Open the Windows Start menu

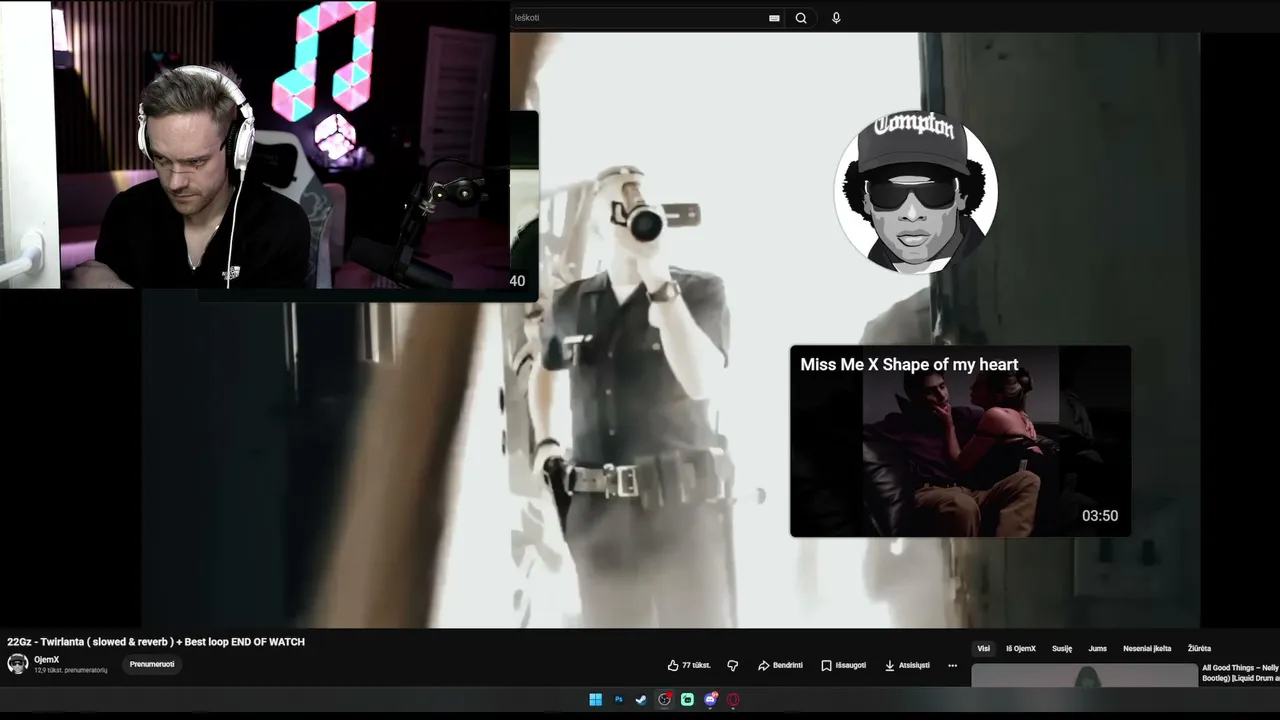596,700
